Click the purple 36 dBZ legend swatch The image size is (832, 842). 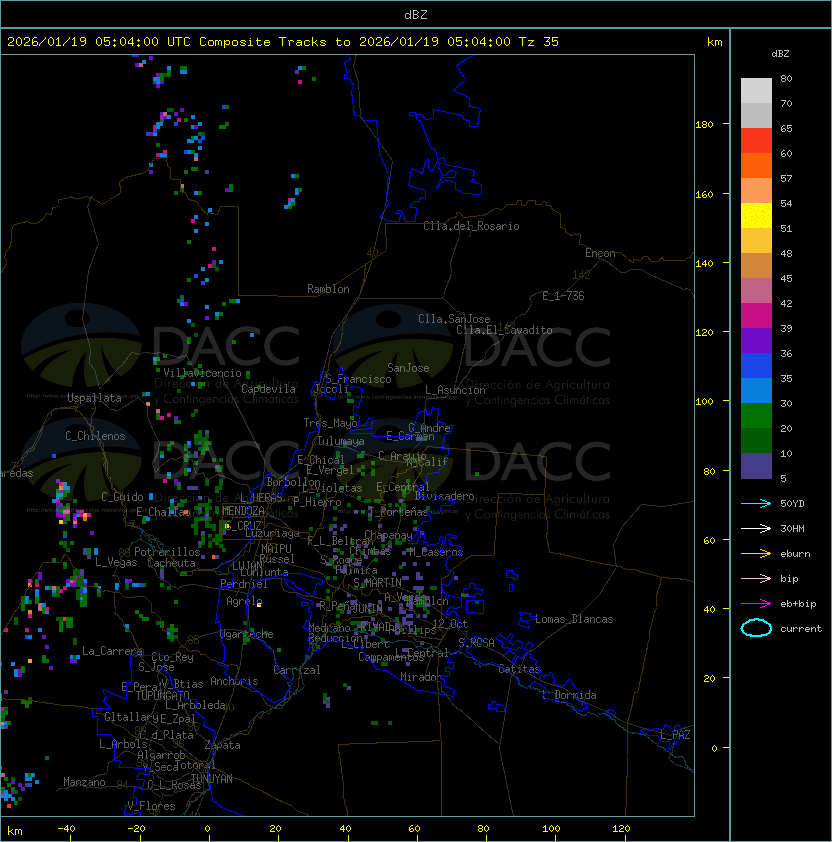(x=756, y=341)
